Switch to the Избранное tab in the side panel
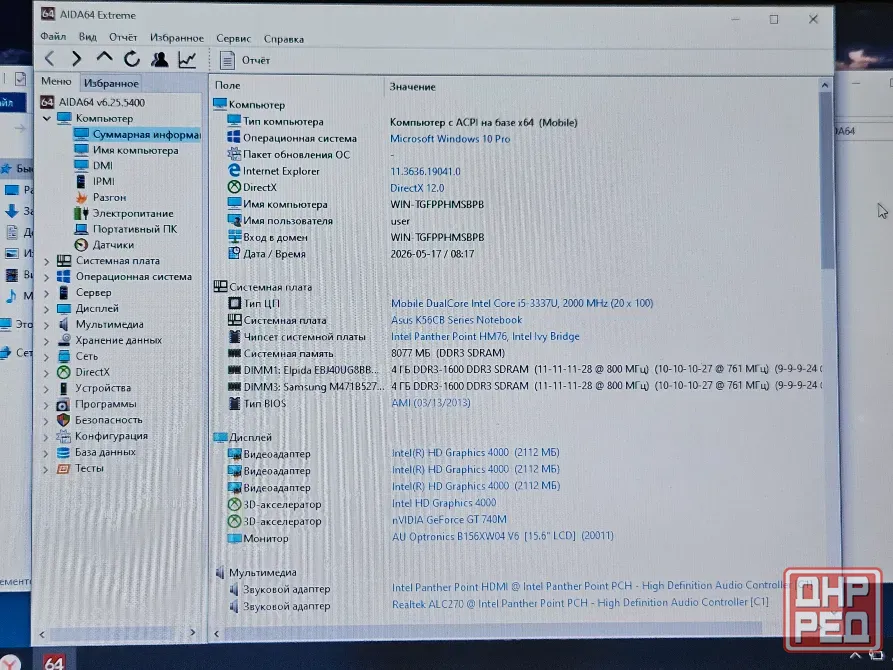893x670 pixels. pos(111,83)
